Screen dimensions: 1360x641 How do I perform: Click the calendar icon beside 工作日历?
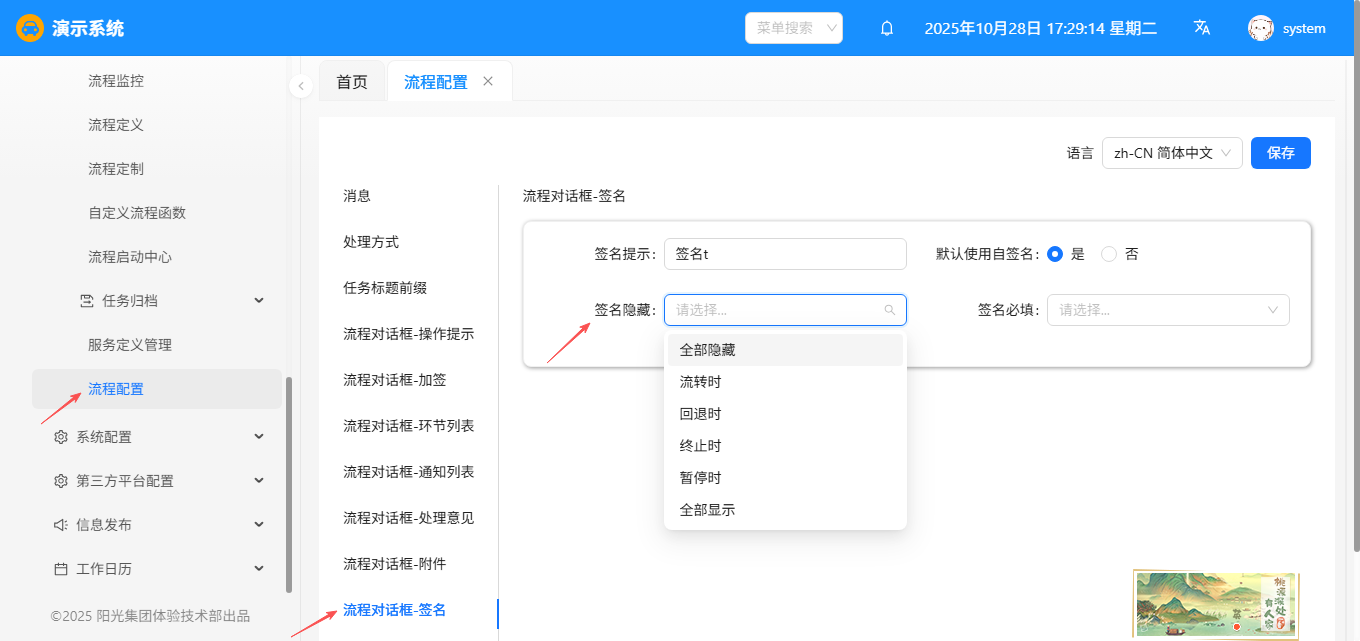pyautogui.click(x=61, y=569)
